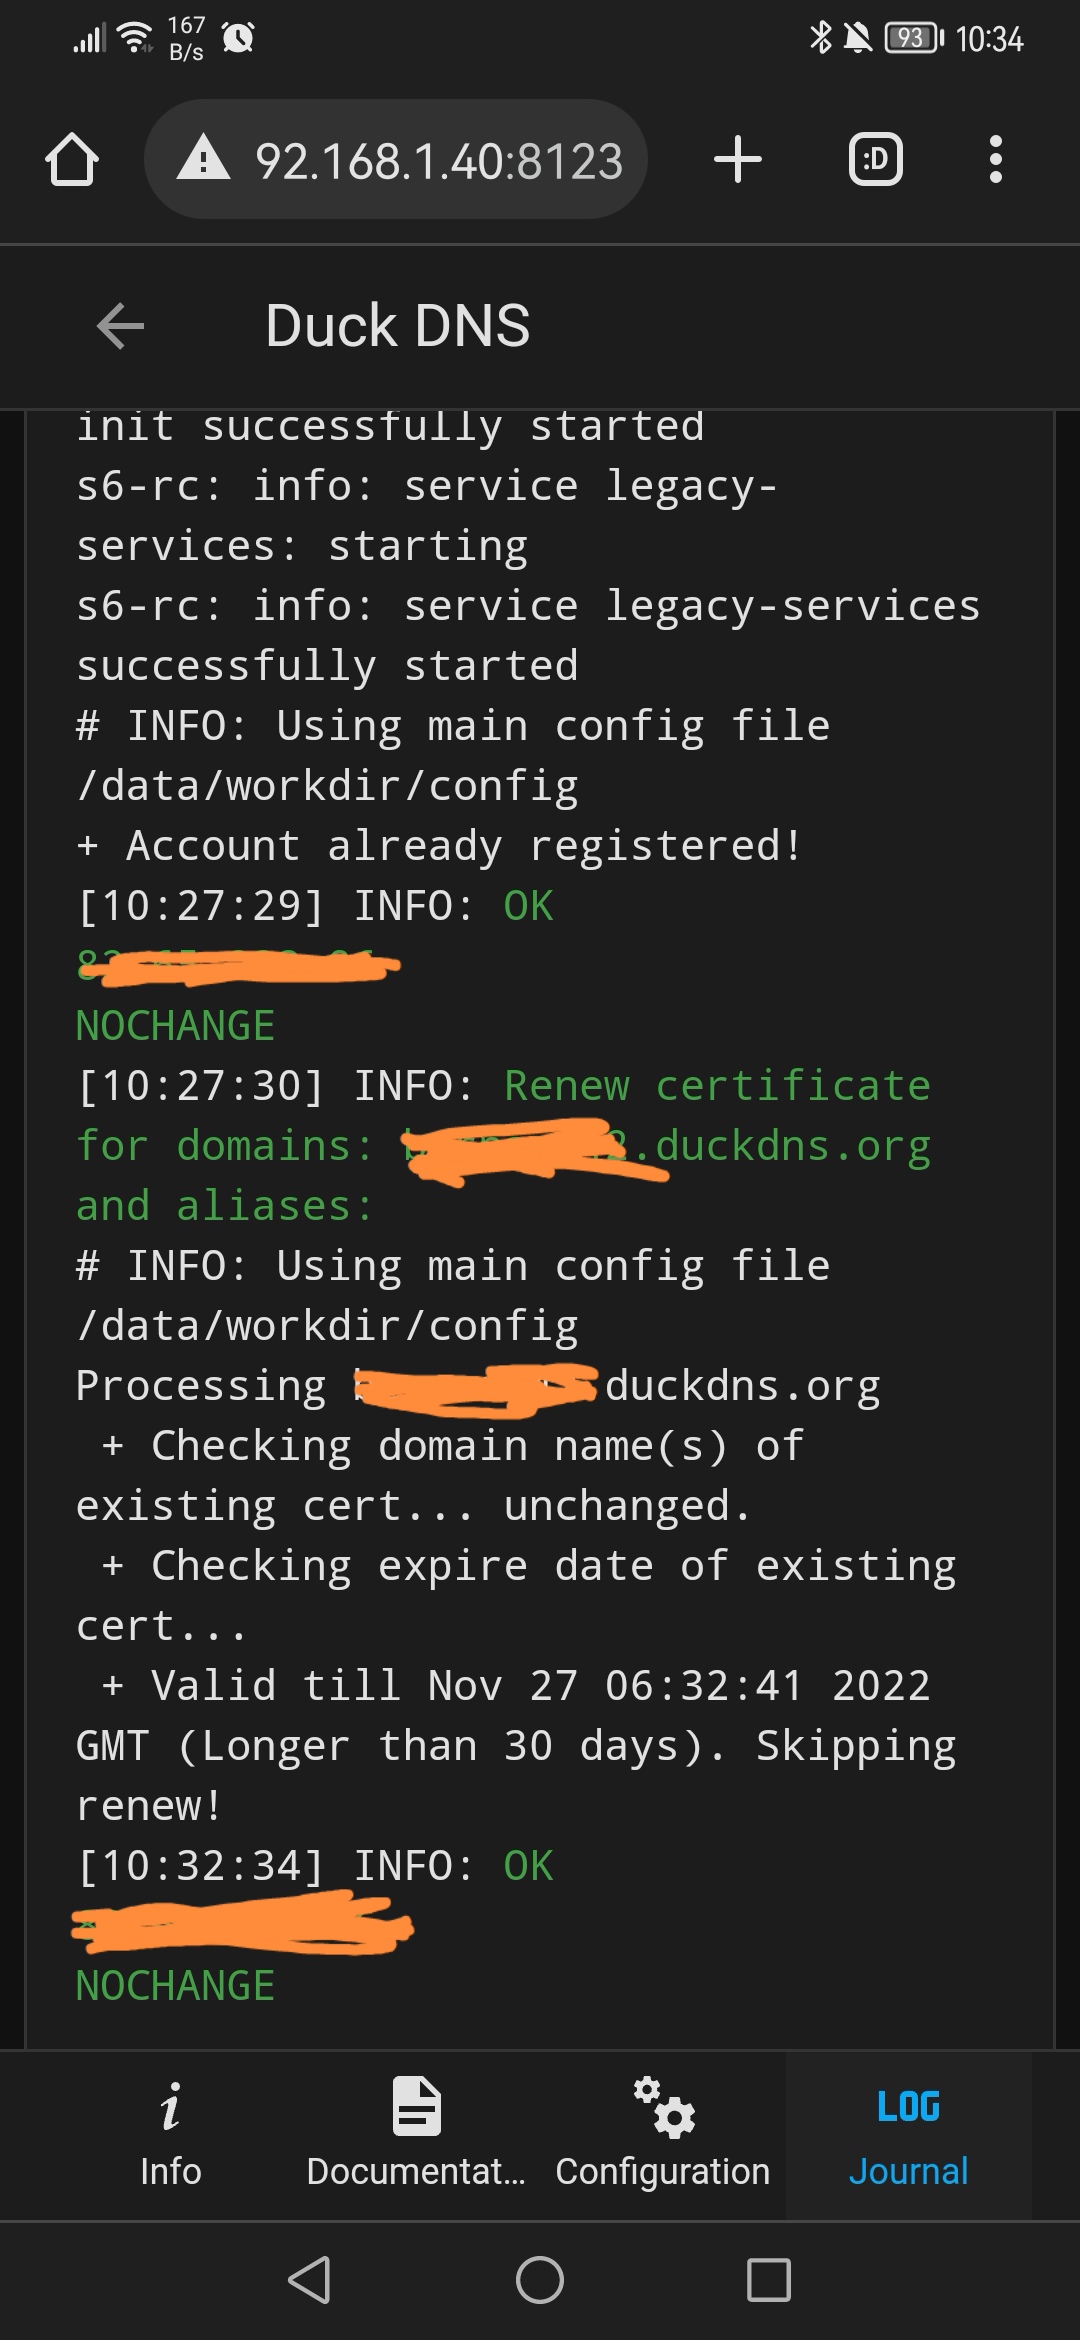Tap the muted notifications bell icon
Viewport: 1080px width, 2340px height.
[857, 38]
